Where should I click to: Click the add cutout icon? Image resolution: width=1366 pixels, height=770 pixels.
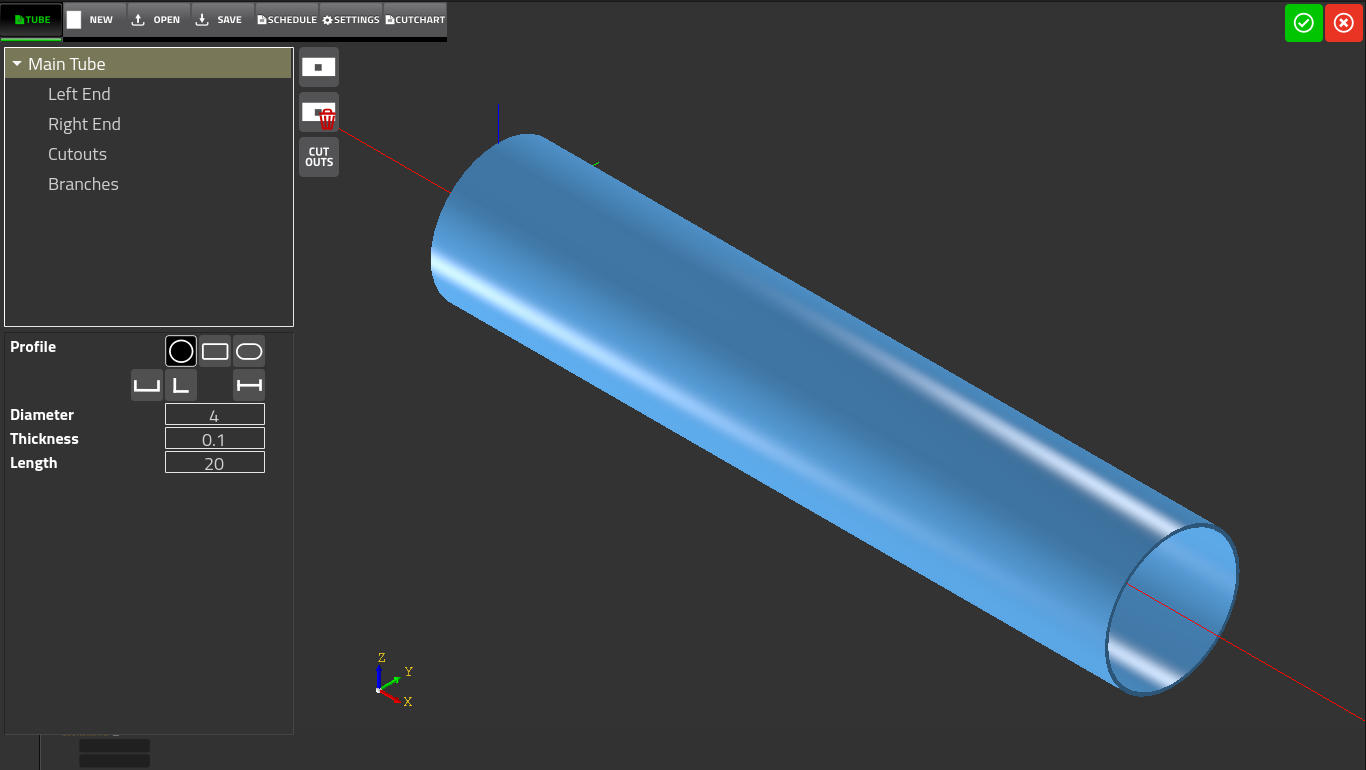[x=319, y=67]
